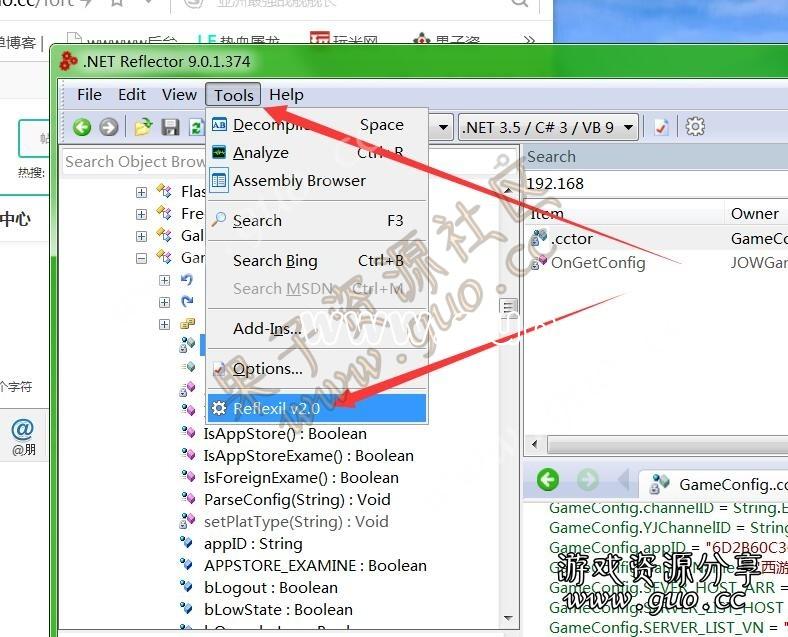This screenshot has width=788, height=637.
Task: Select the Analyze menu entry
Action: (260, 153)
